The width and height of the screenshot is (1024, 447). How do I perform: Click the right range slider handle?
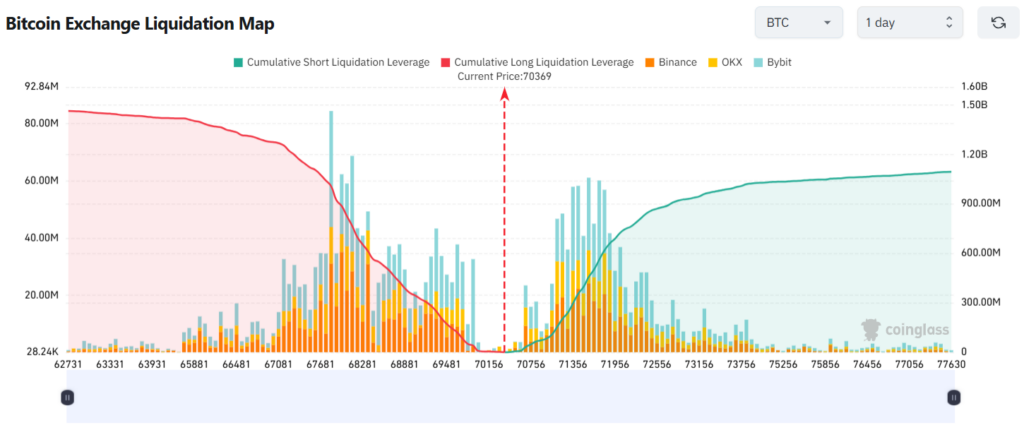954,397
